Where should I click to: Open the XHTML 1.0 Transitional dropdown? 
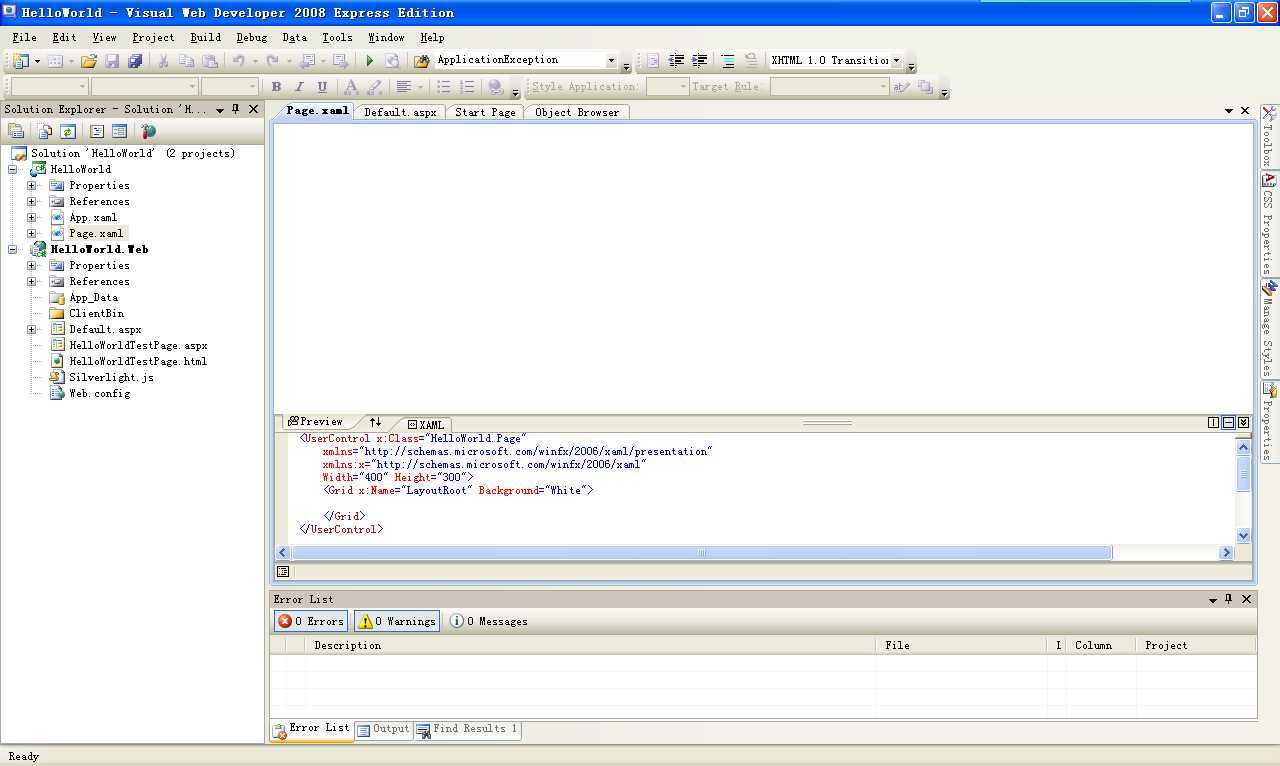[896, 61]
